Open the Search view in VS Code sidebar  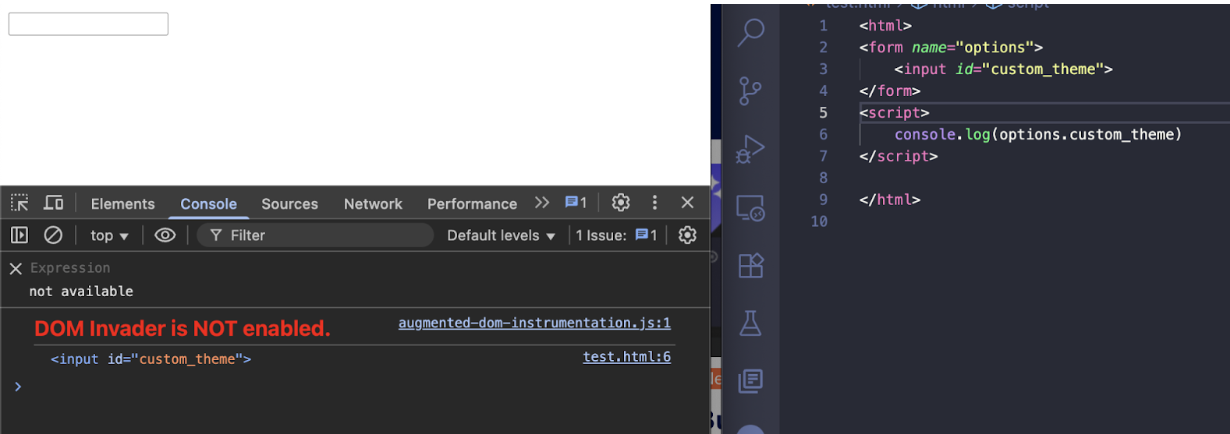[x=750, y=32]
